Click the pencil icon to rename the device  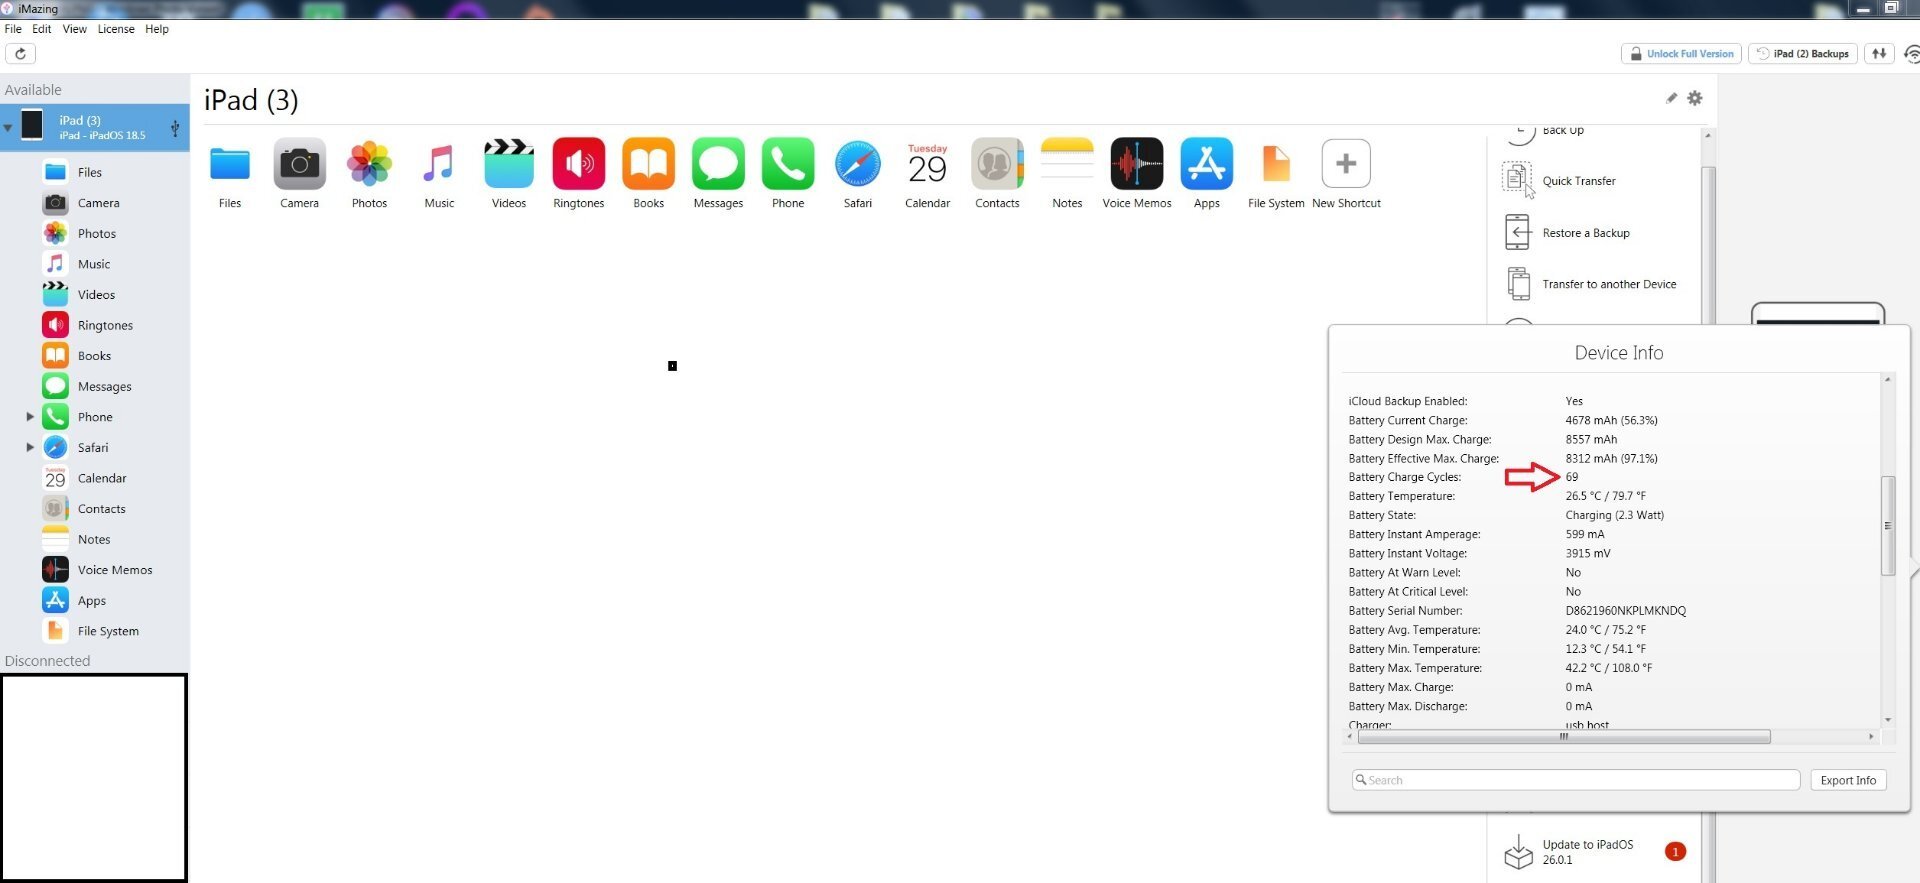[x=1671, y=98]
